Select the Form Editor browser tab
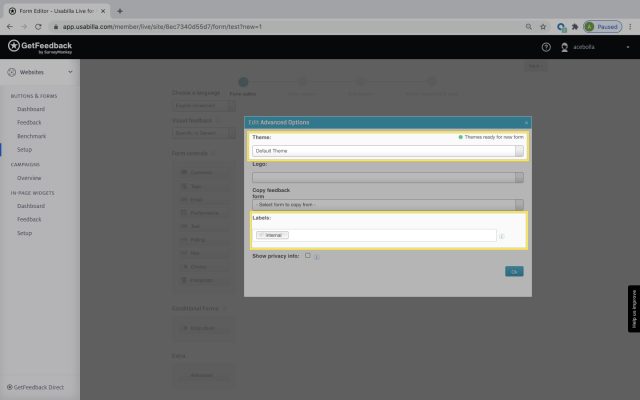Viewport: 640px width, 400px height. (x=57, y=11)
